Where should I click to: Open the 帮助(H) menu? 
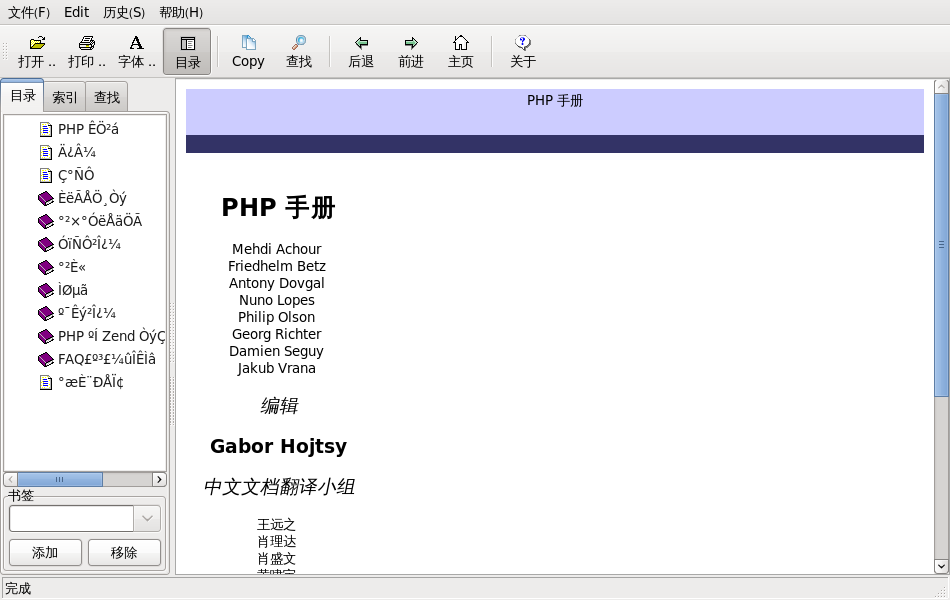[x=181, y=12]
